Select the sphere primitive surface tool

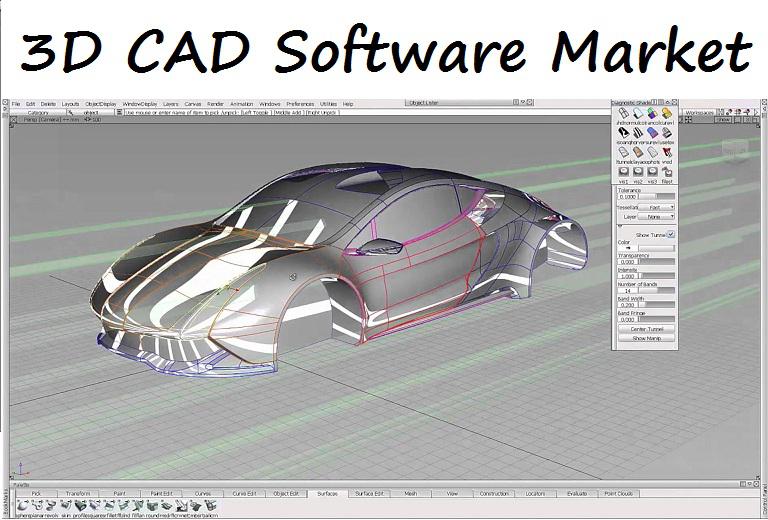coord(23,505)
